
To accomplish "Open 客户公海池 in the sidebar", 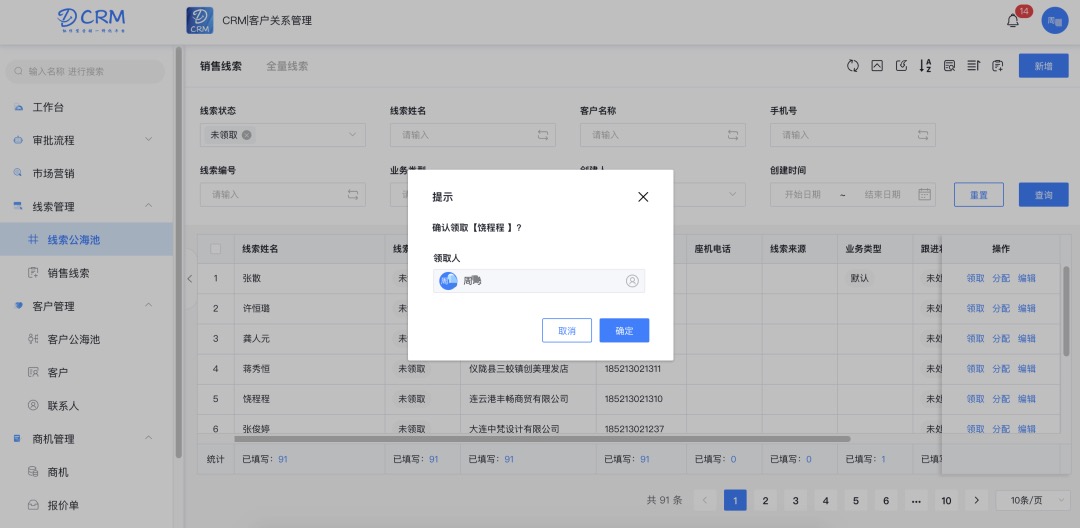I will click(74, 339).
